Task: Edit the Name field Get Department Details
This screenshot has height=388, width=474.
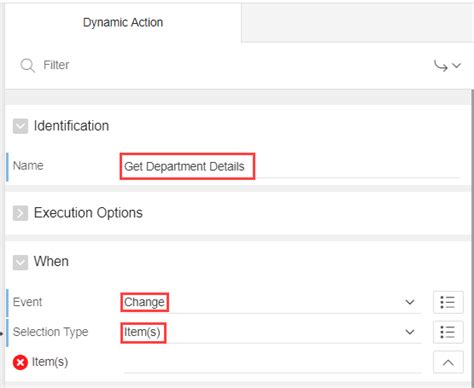Action: click(290, 166)
